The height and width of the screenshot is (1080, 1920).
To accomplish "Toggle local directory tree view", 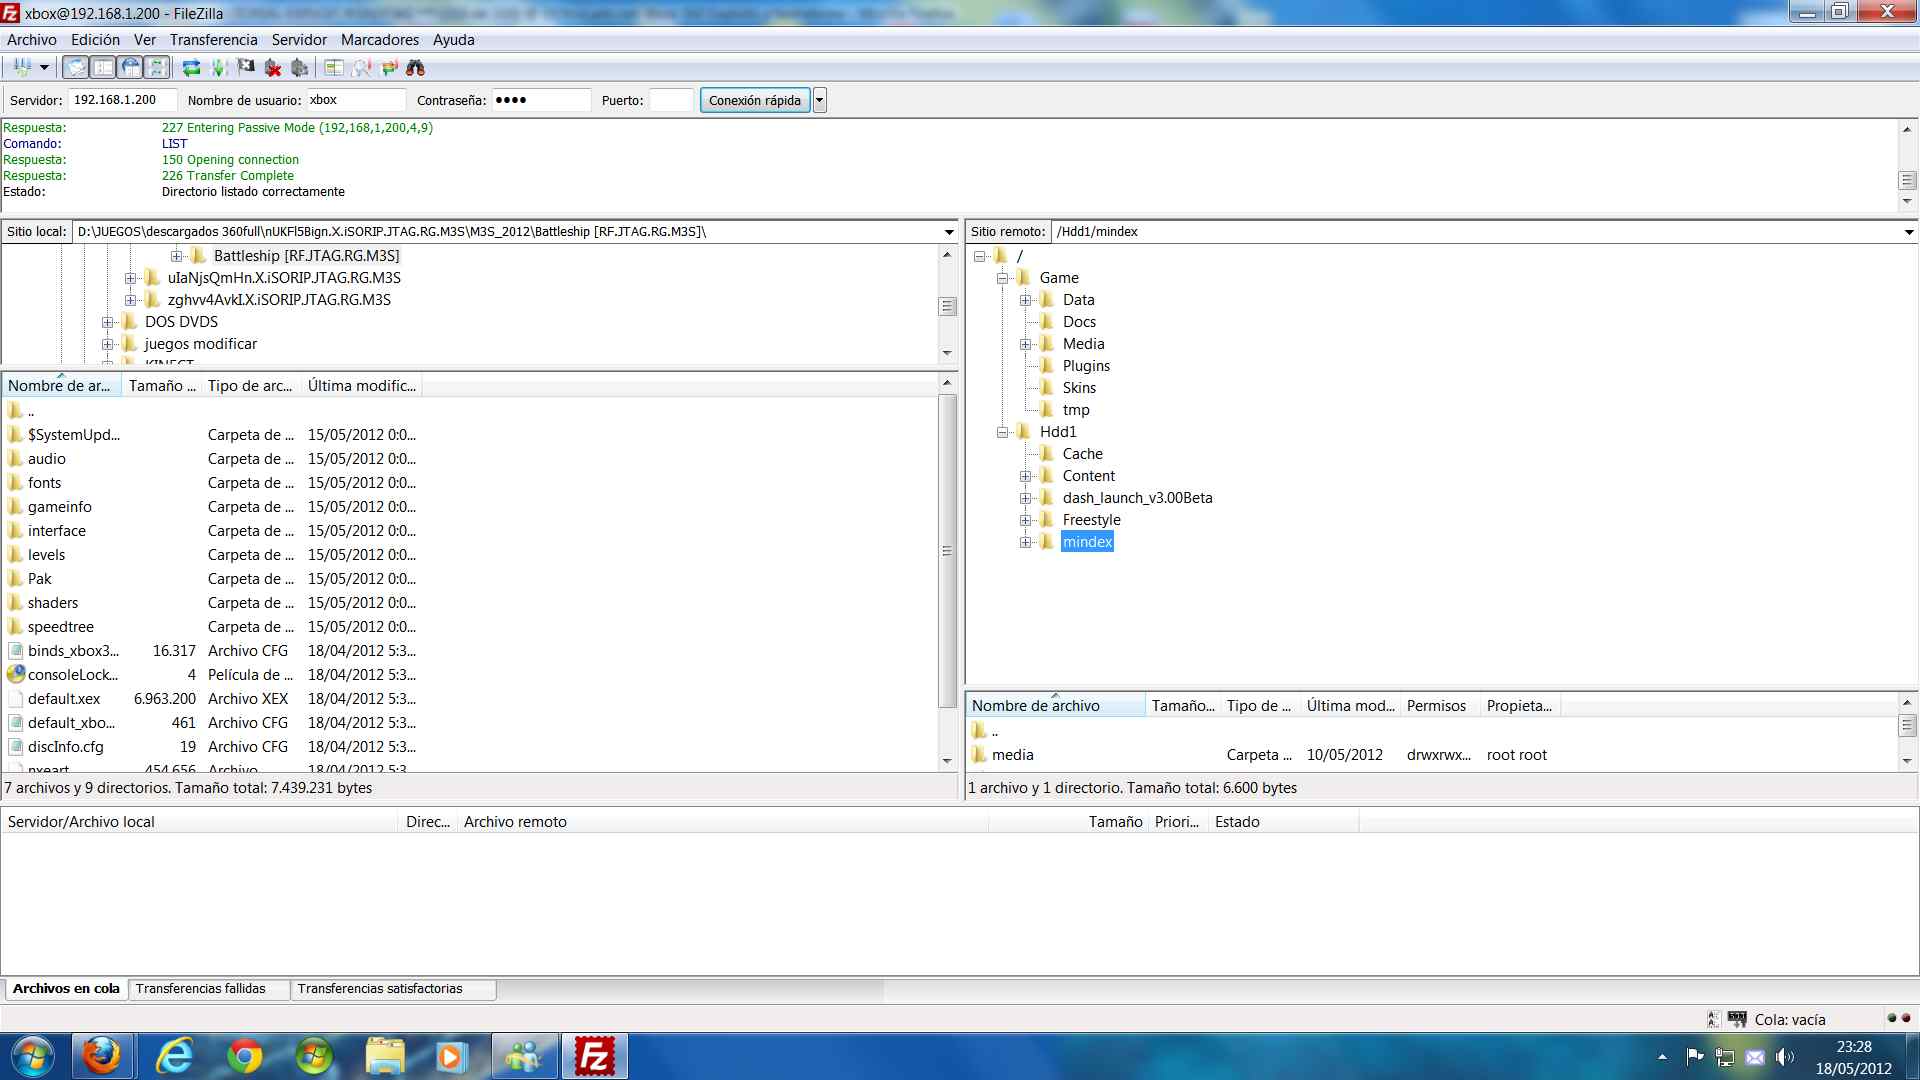I will [103, 68].
